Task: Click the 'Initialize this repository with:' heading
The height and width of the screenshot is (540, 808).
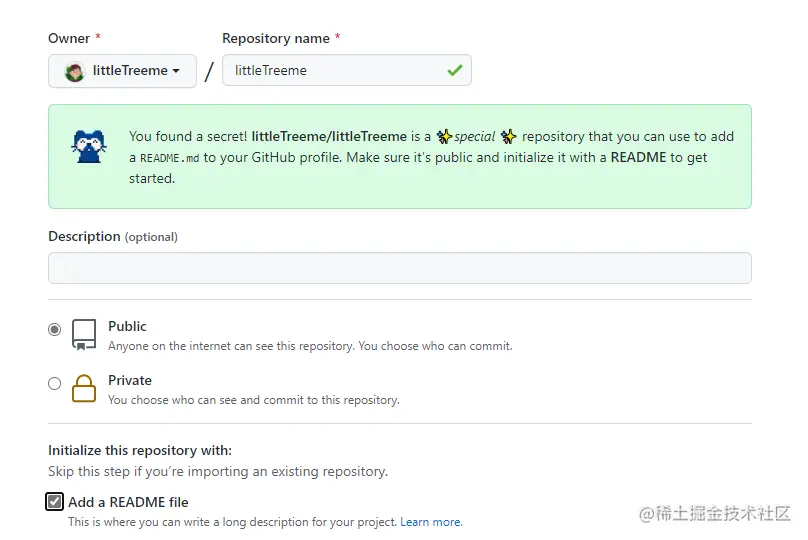Action: (140, 450)
